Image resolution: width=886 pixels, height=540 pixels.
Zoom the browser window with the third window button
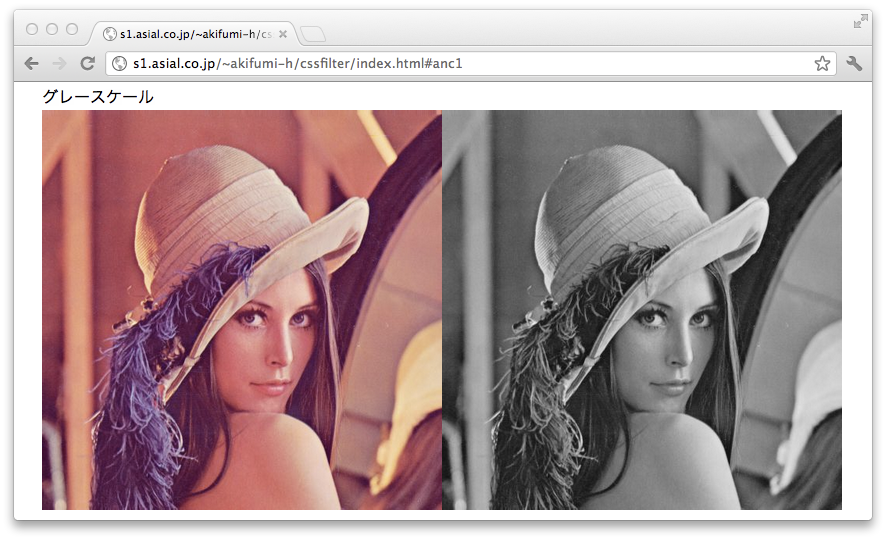point(72,29)
